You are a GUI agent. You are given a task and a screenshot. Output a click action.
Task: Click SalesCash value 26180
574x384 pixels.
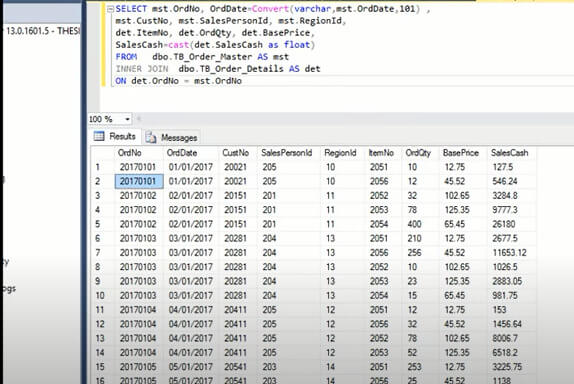(504, 224)
